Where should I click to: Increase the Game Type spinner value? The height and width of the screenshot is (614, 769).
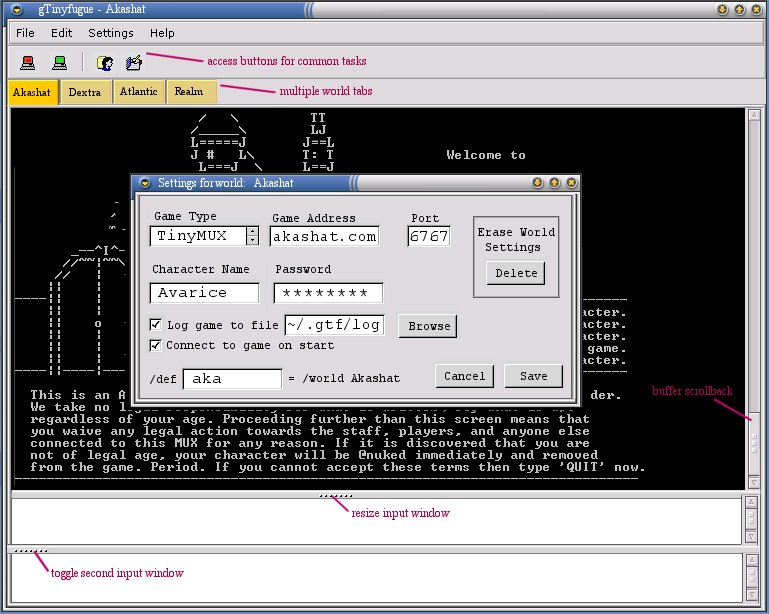tap(253, 231)
